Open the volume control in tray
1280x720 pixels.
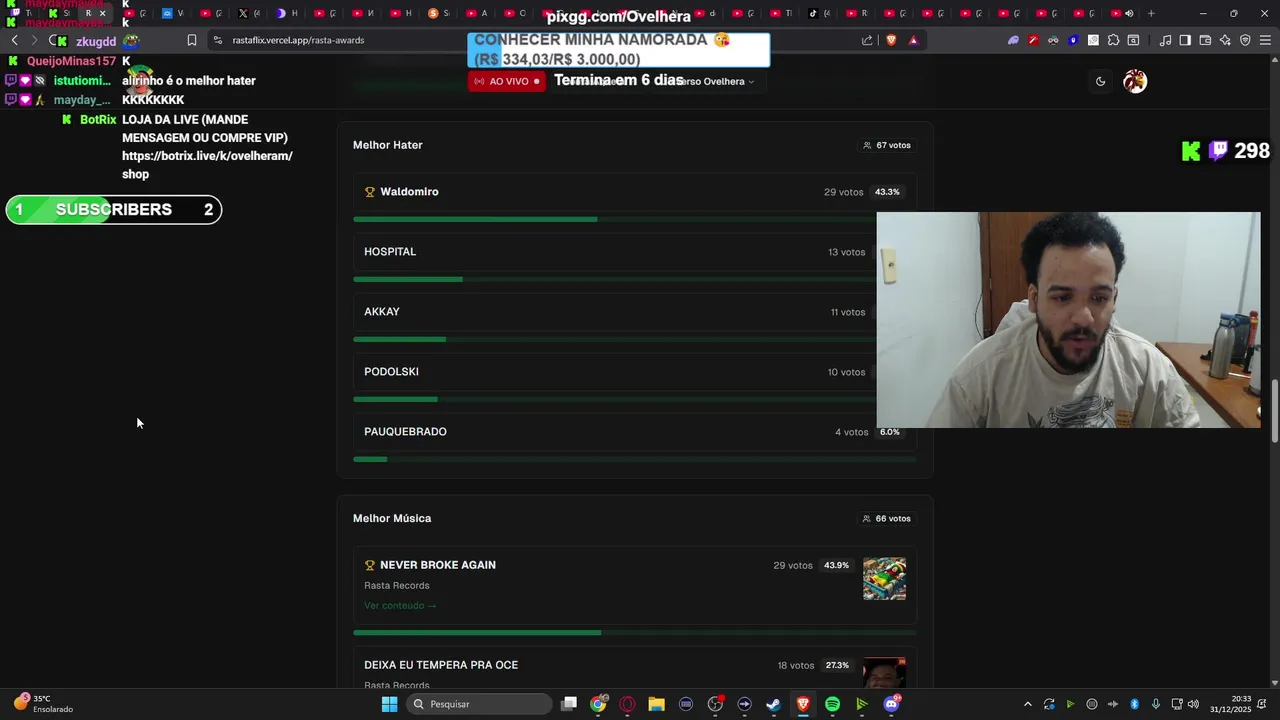[1193, 704]
